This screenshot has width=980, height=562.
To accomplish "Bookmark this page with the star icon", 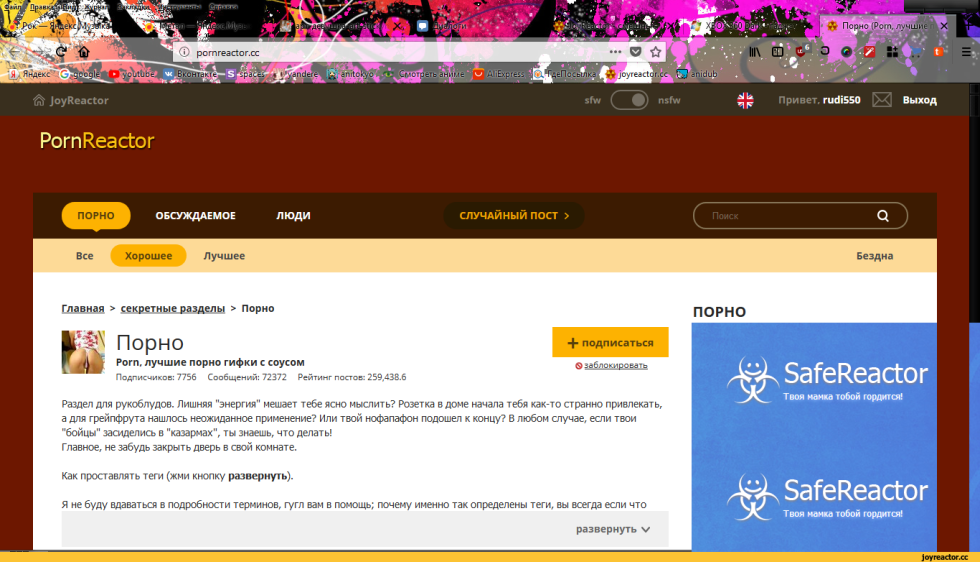I will coord(656,51).
